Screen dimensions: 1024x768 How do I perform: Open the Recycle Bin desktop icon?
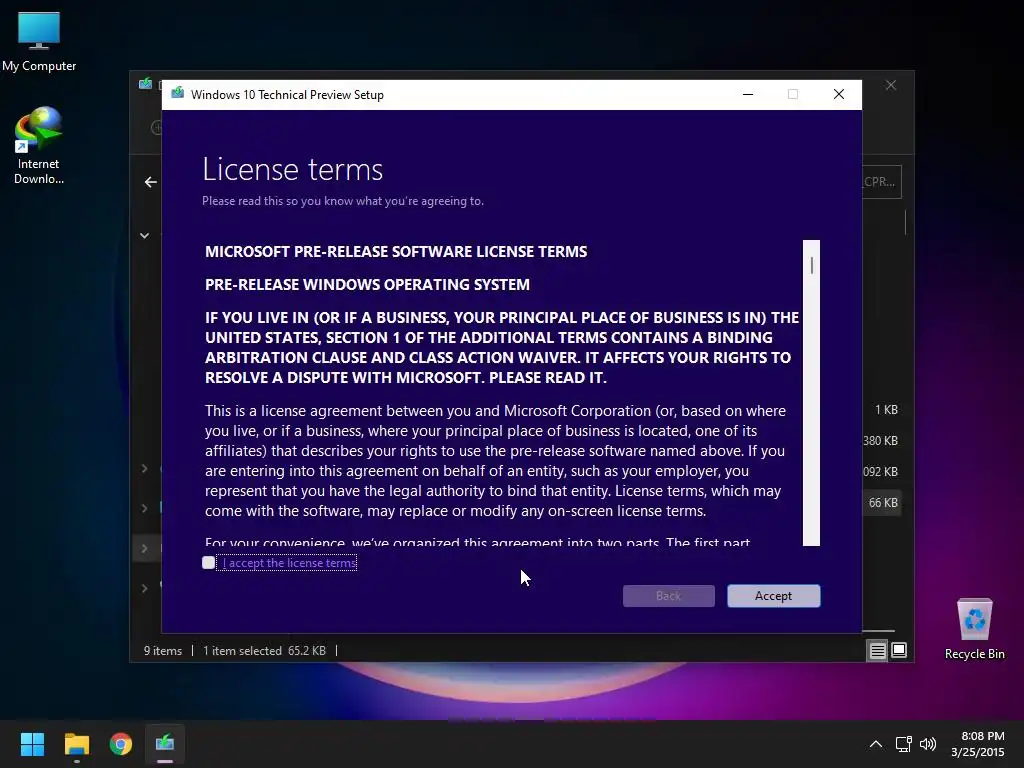(x=974, y=629)
